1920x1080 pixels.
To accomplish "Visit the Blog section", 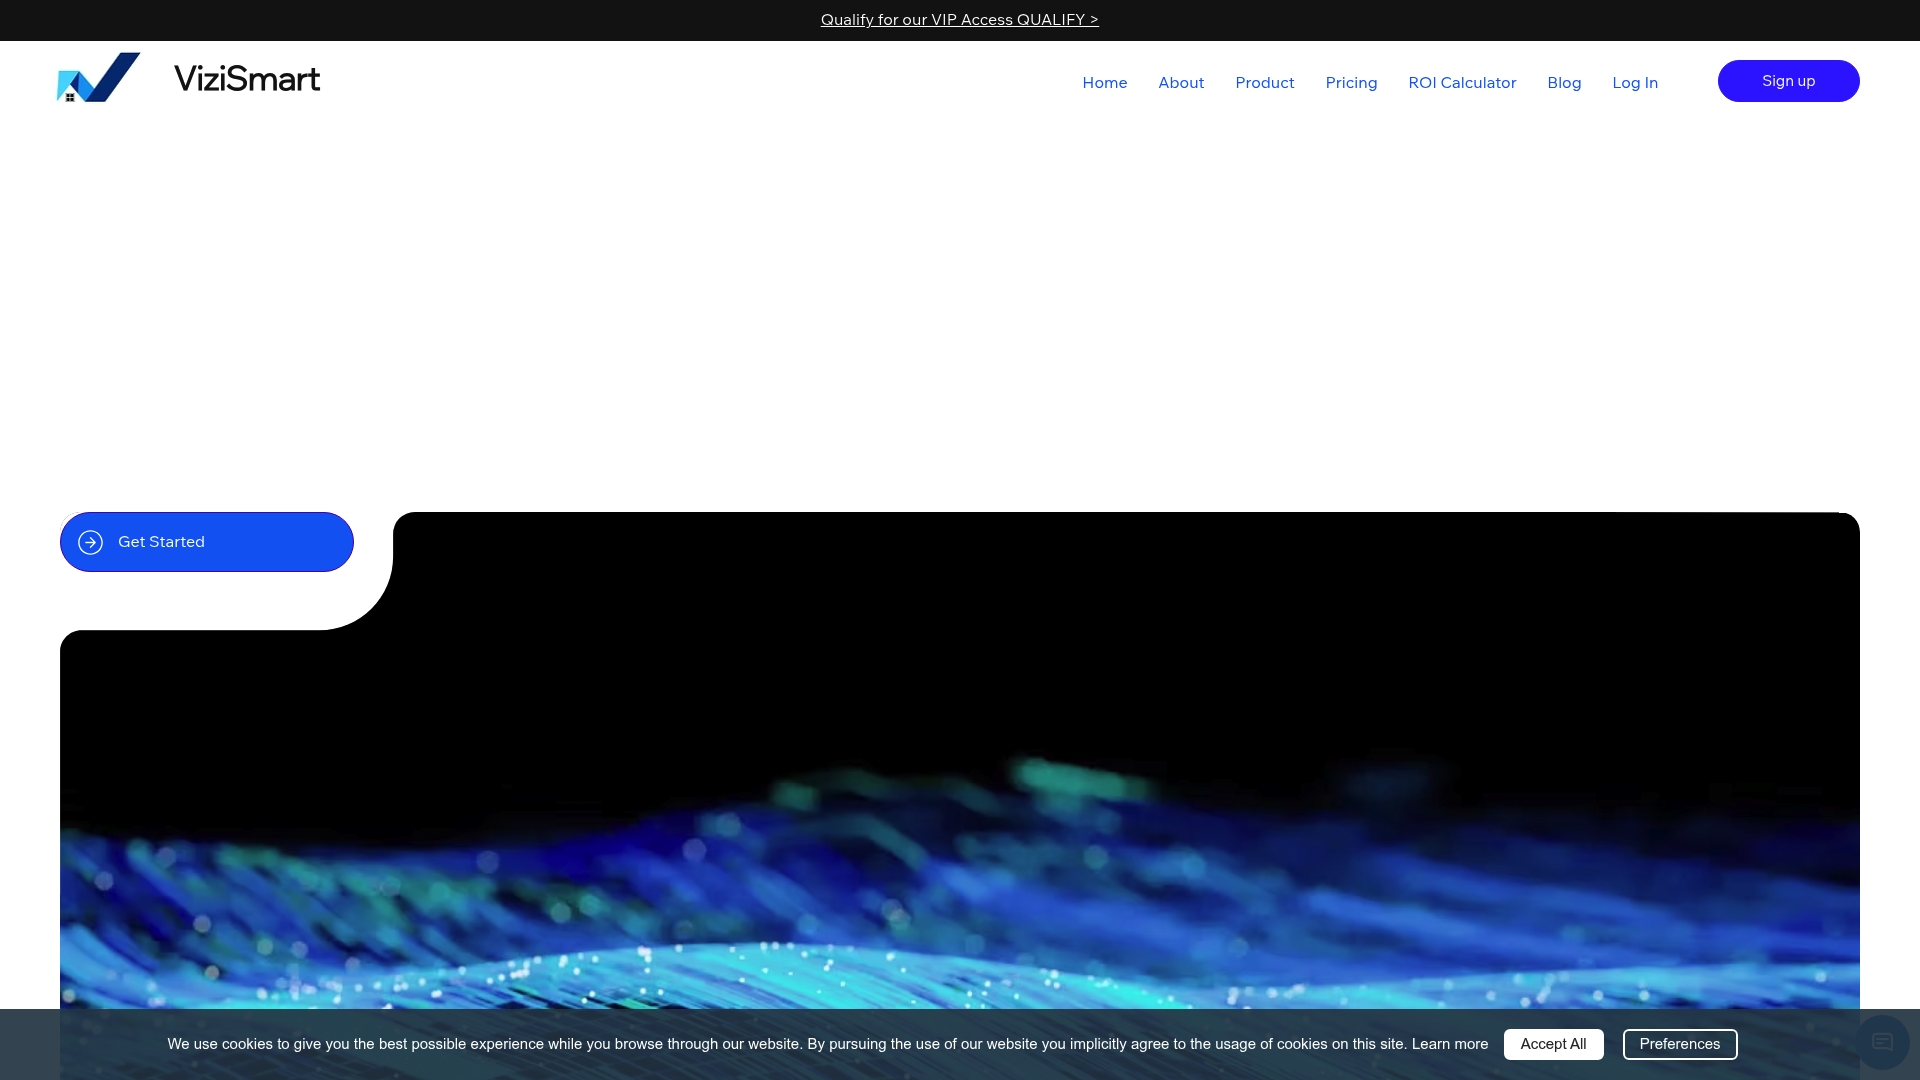I will pos(1564,83).
